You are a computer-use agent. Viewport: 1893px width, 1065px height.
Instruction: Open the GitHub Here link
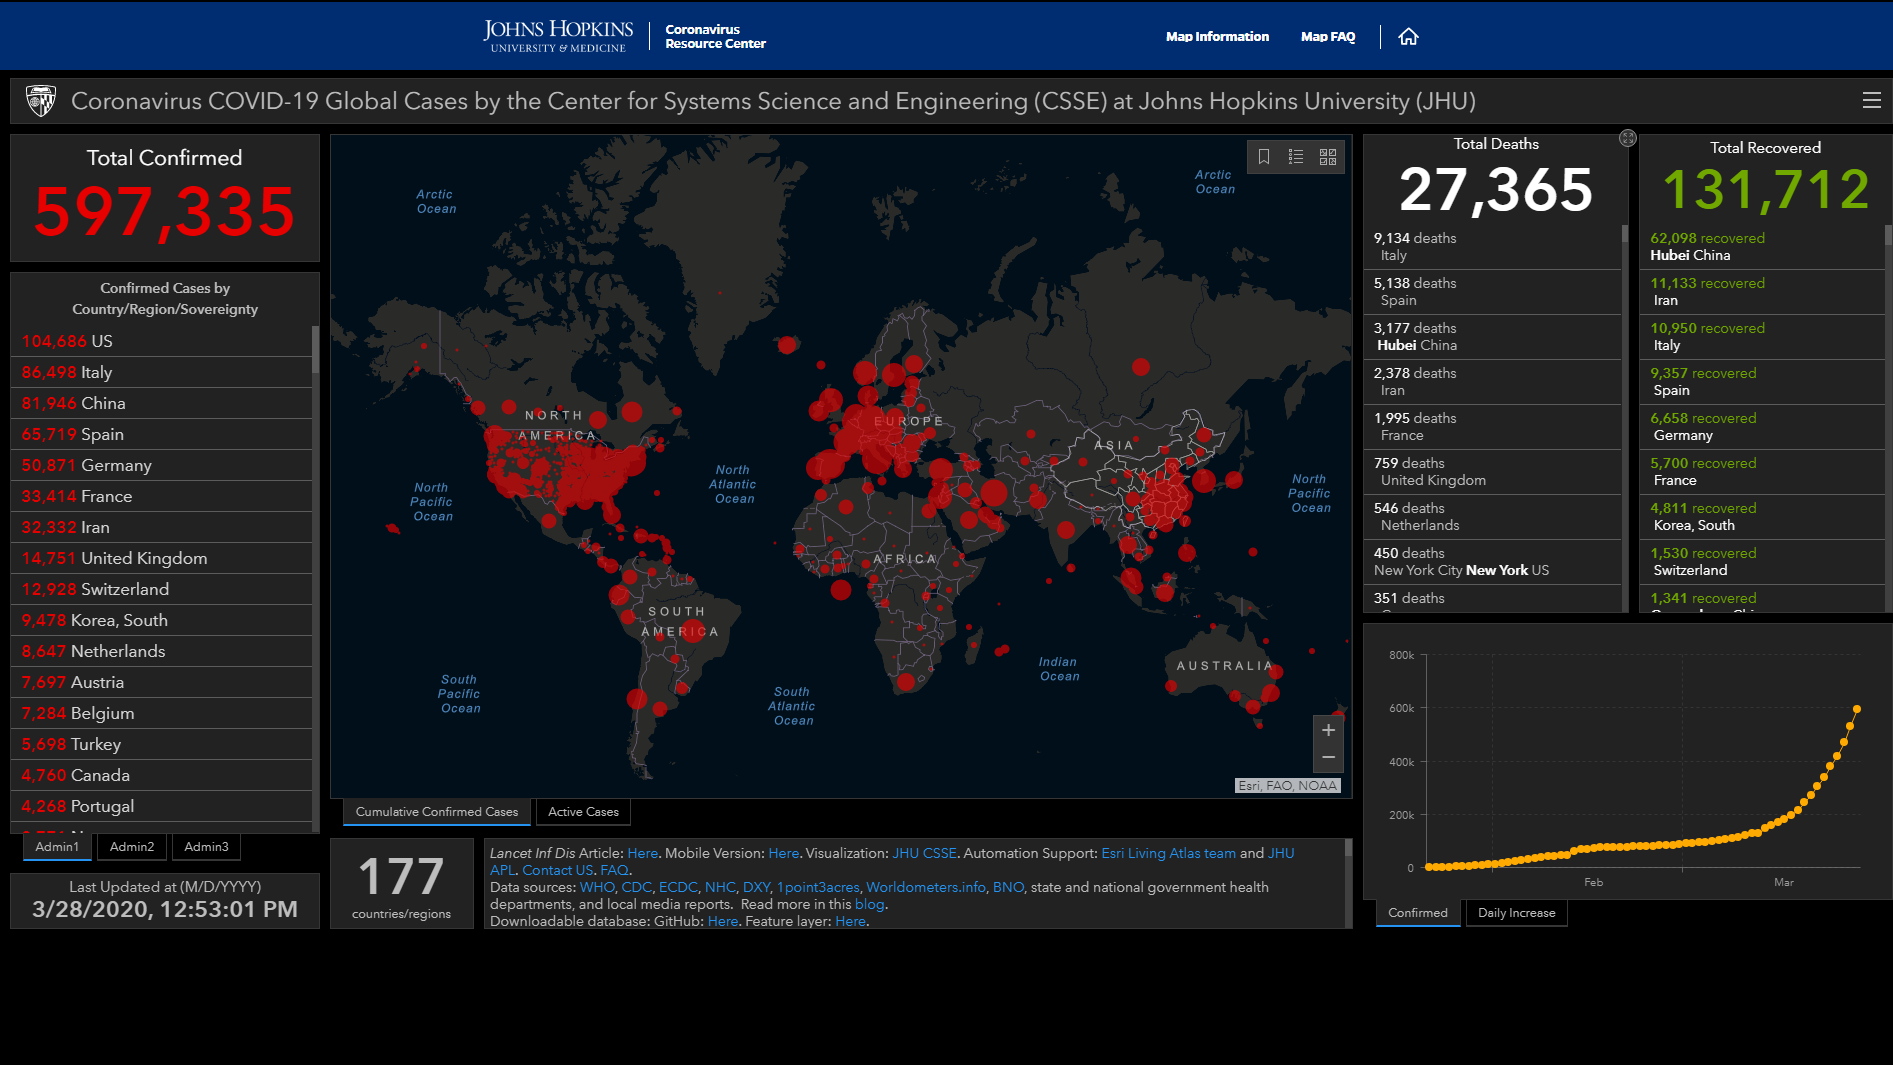click(x=723, y=921)
